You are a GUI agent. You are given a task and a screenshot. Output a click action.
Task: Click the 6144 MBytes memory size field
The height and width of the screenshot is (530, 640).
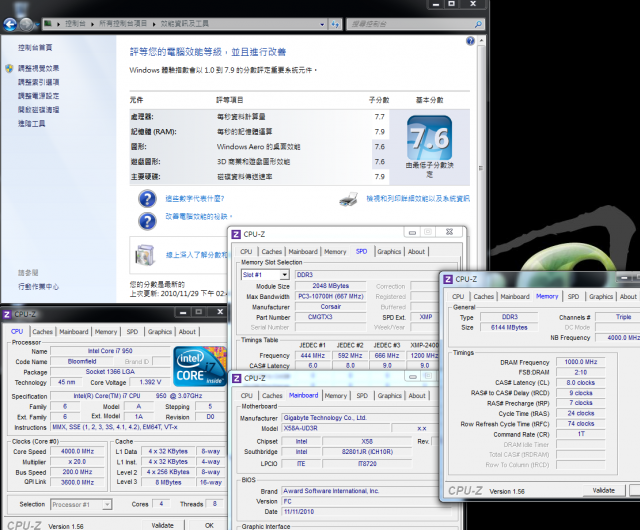(x=509, y=327)
